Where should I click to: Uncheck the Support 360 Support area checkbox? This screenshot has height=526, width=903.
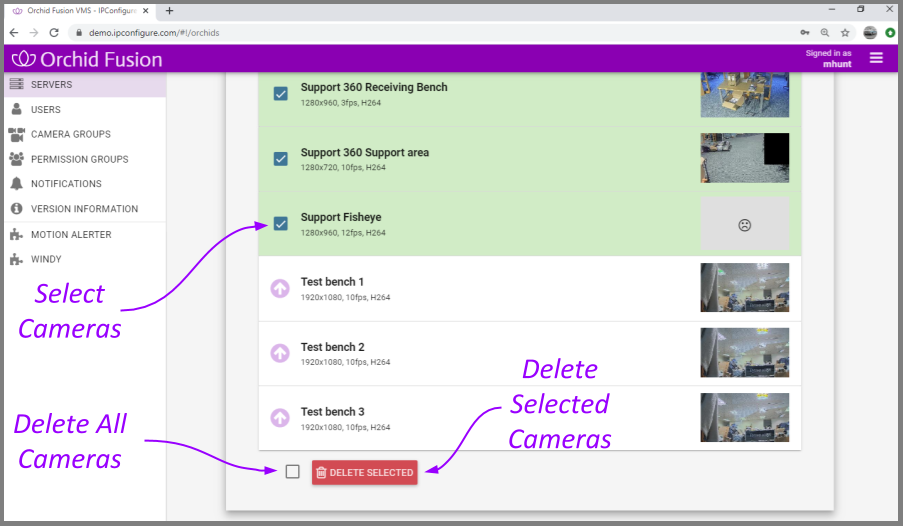pos(280,158)
